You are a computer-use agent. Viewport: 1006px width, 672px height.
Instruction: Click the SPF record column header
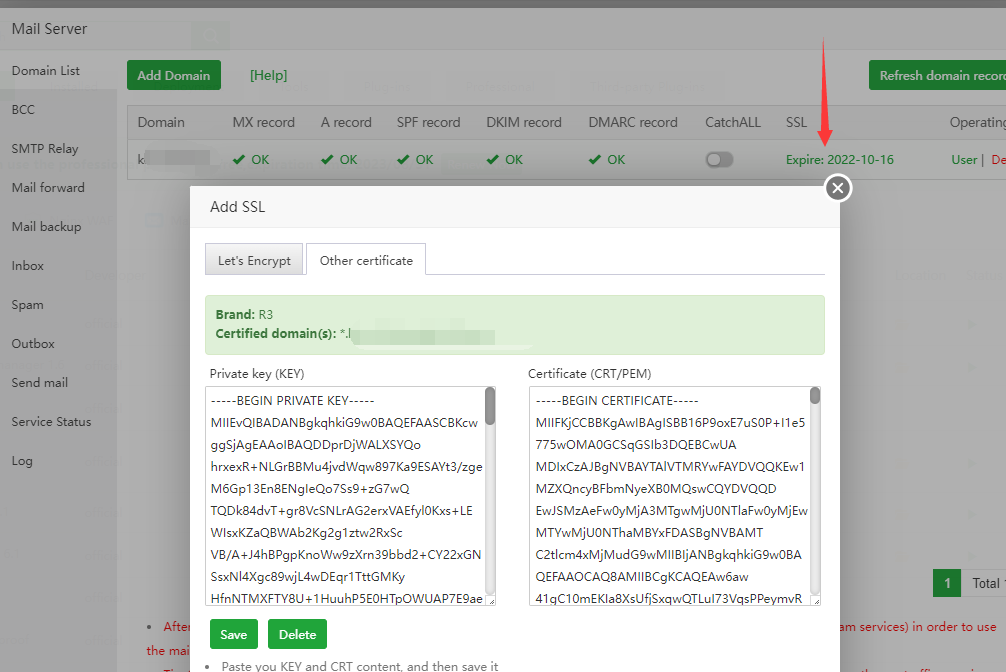(x=429, y=122)
